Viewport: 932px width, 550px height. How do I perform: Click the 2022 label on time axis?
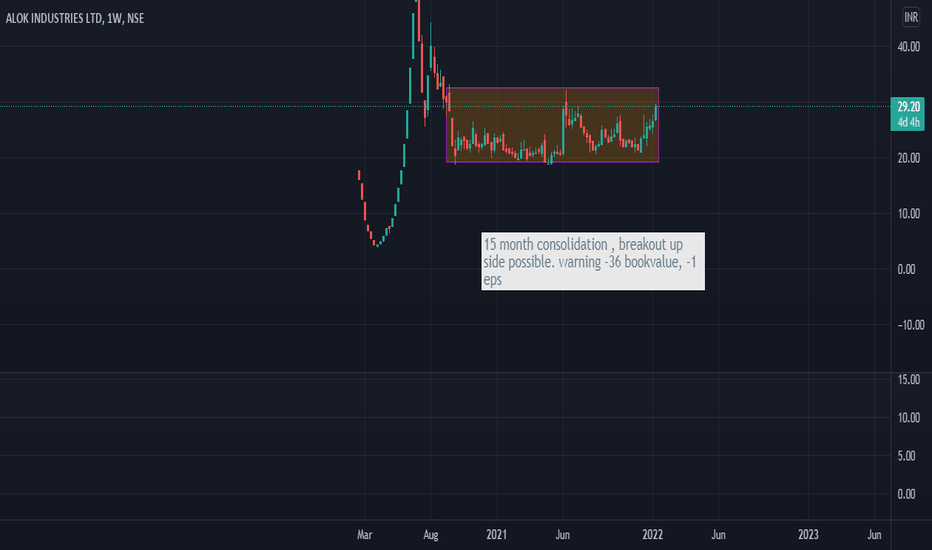(653, 535)
